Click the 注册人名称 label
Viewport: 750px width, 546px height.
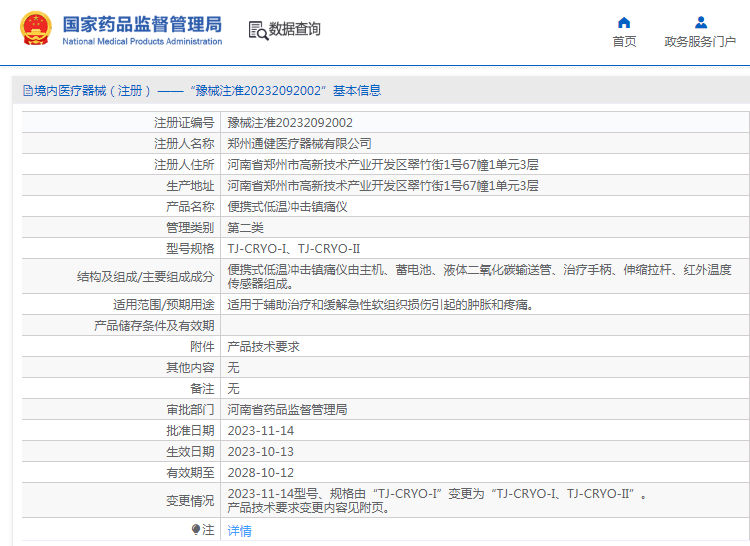(x=184, y=144)
